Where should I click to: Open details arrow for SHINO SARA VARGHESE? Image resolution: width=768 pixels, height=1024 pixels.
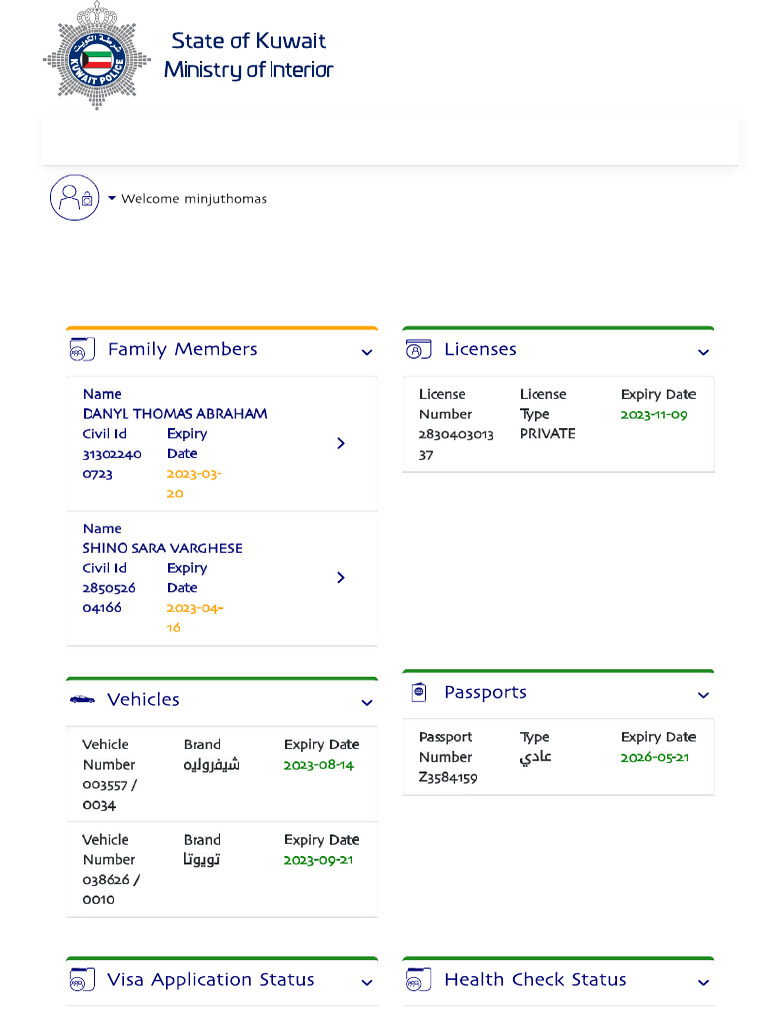[341, 578]
